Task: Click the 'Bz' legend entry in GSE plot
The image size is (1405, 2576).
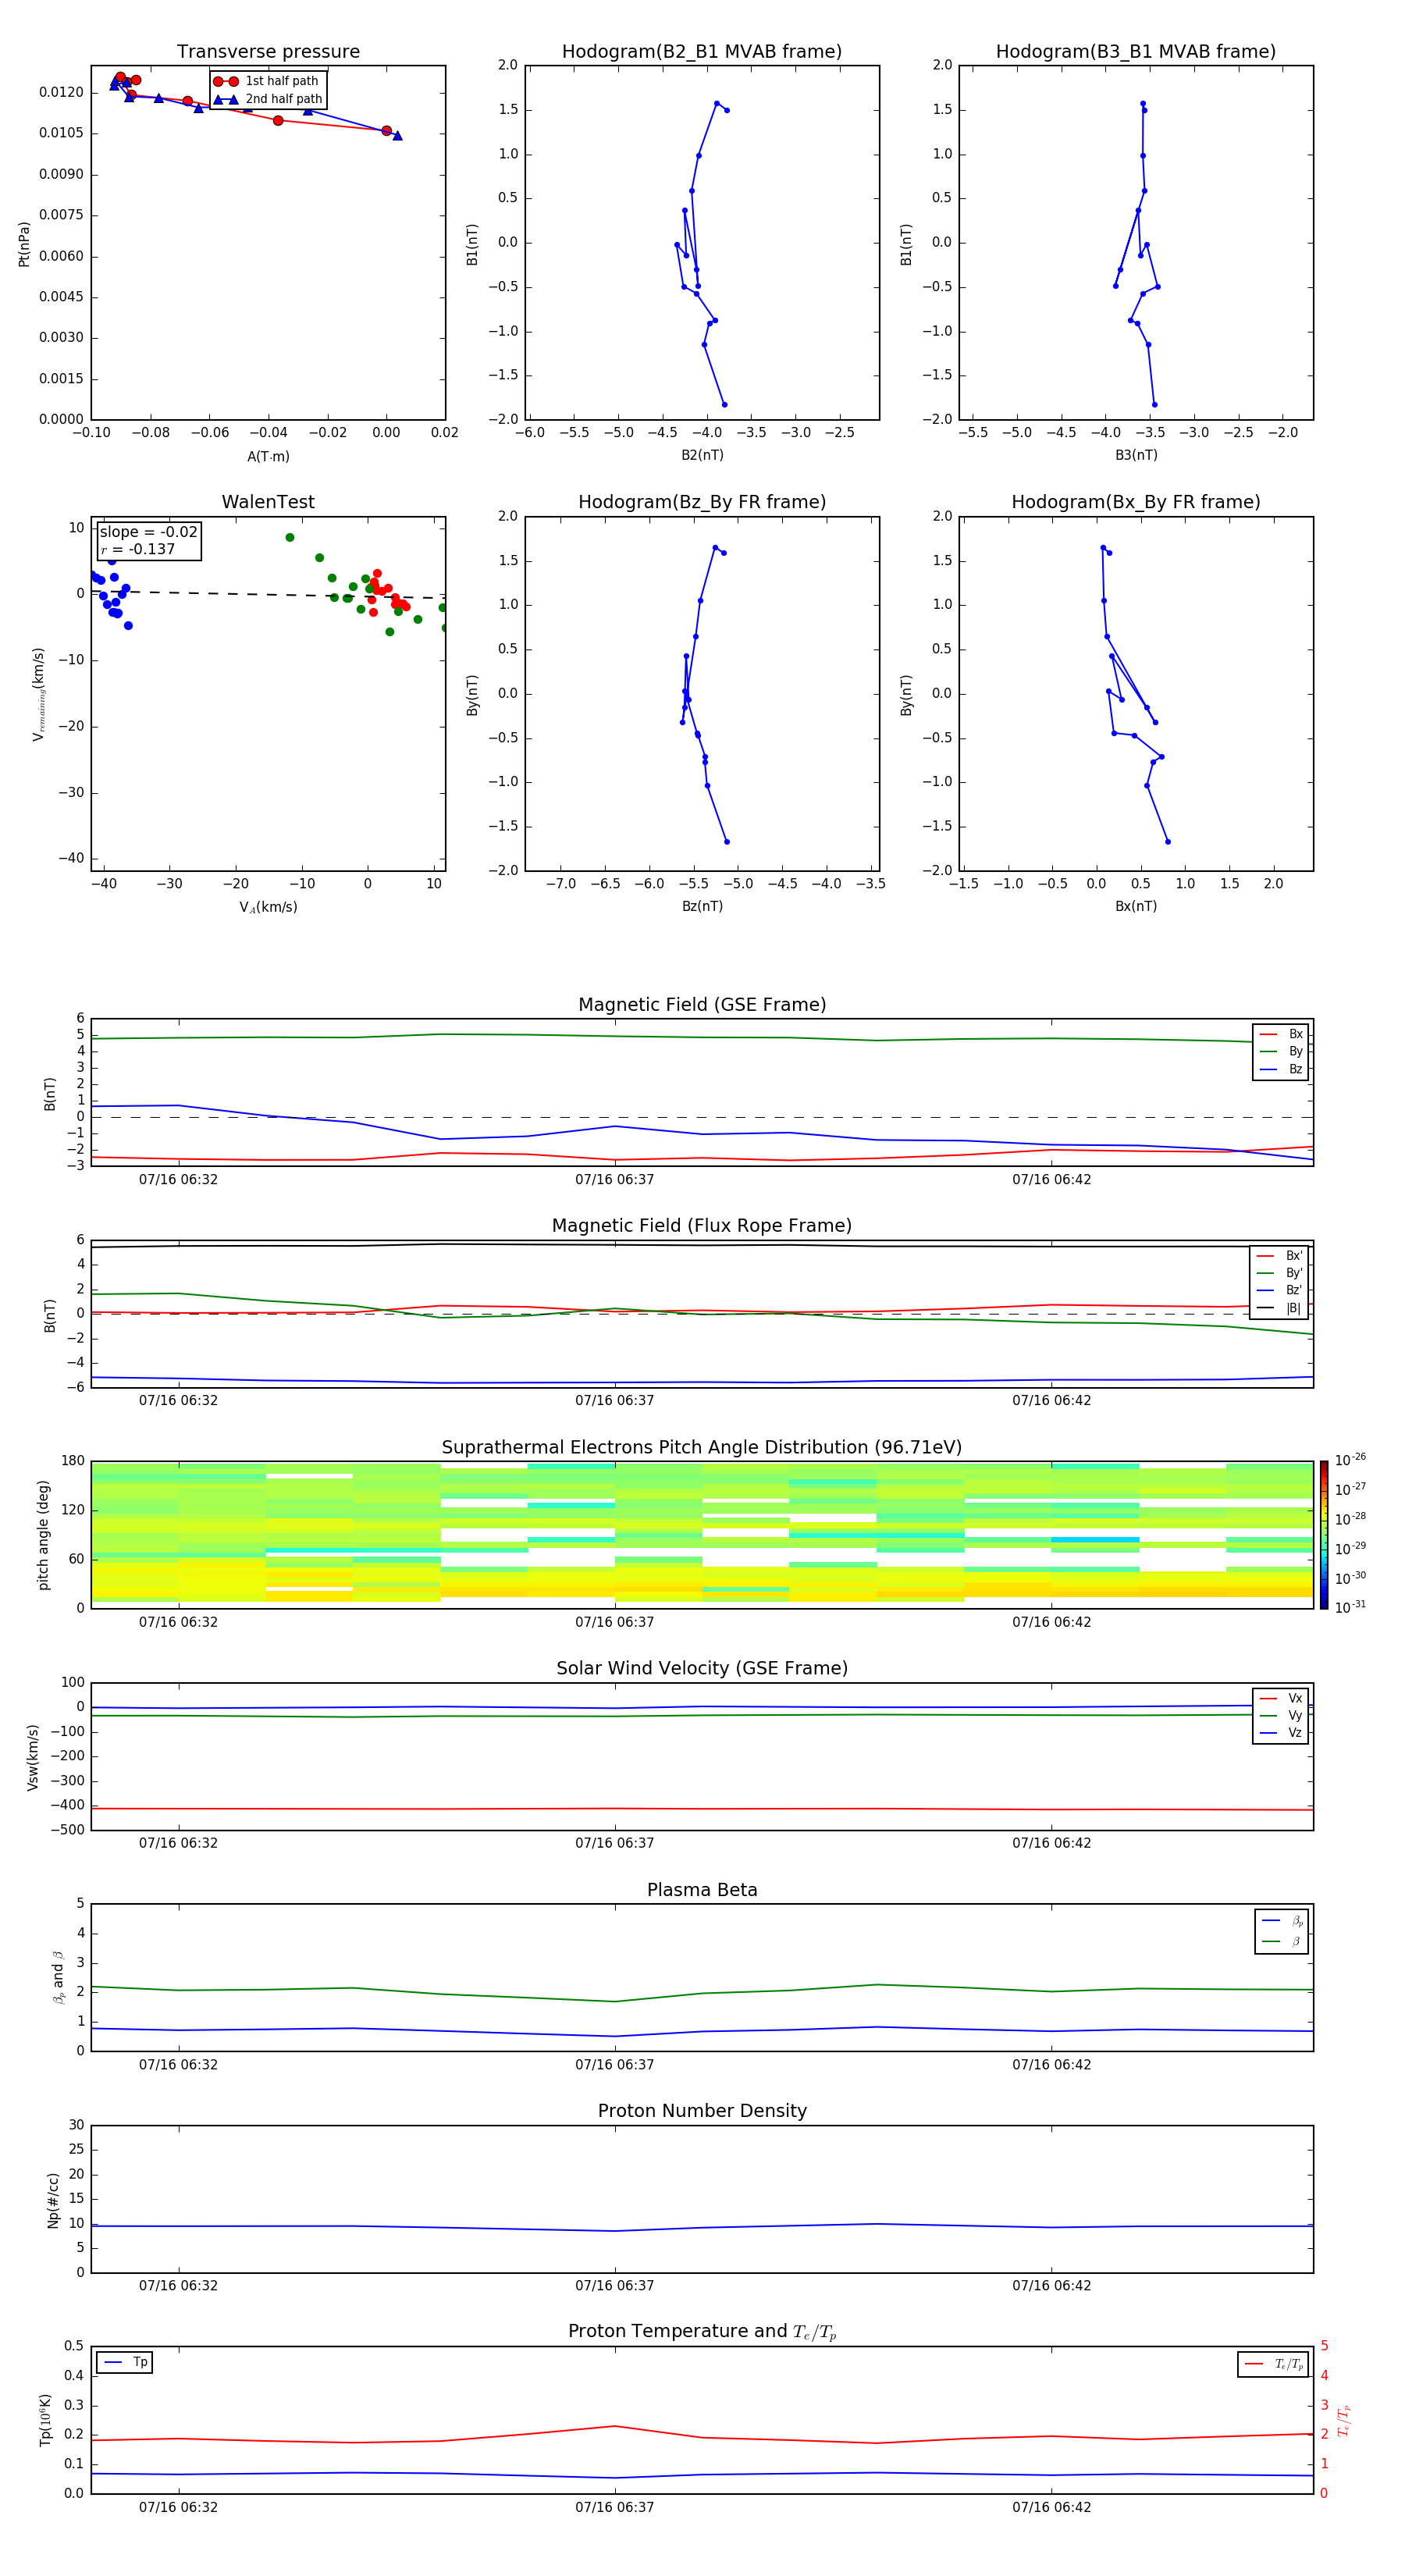Action: (1282, 1069)
